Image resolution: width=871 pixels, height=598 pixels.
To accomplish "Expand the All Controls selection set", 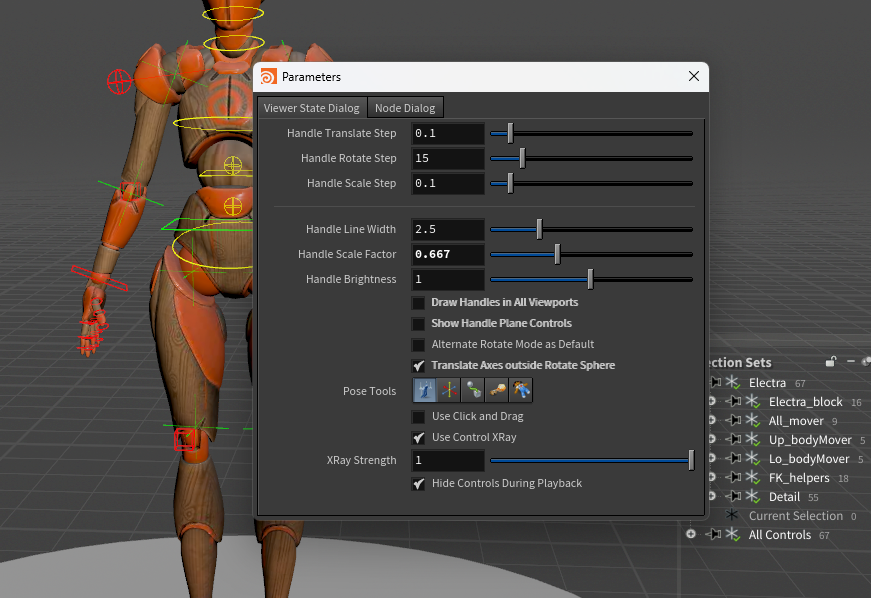I will pos(691,534).
